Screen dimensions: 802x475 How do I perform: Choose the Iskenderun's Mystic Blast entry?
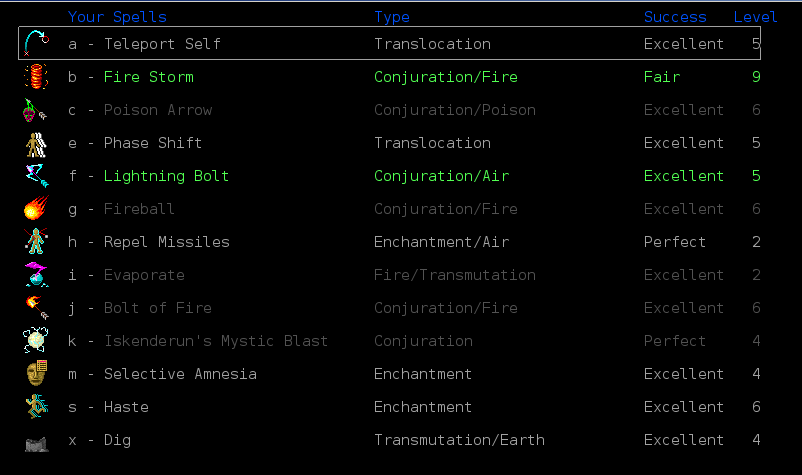[215, 341]
